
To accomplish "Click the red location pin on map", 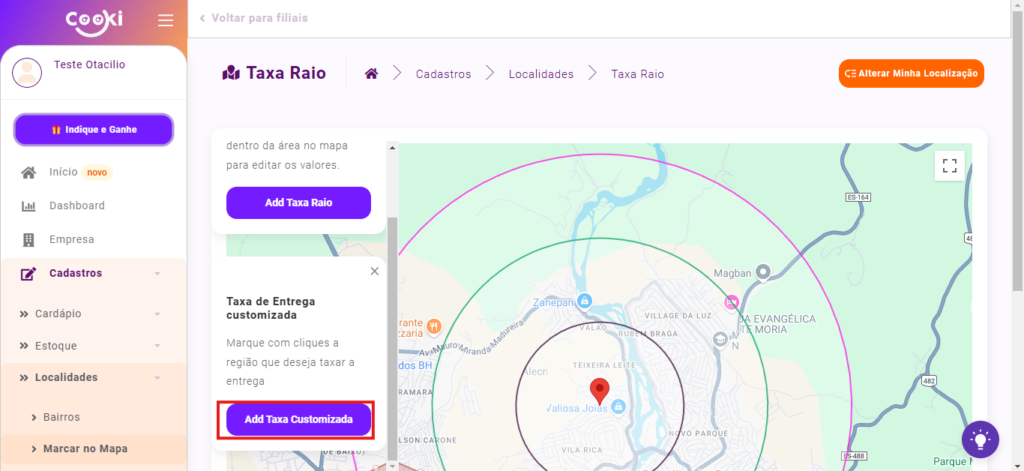I will 599,390.
